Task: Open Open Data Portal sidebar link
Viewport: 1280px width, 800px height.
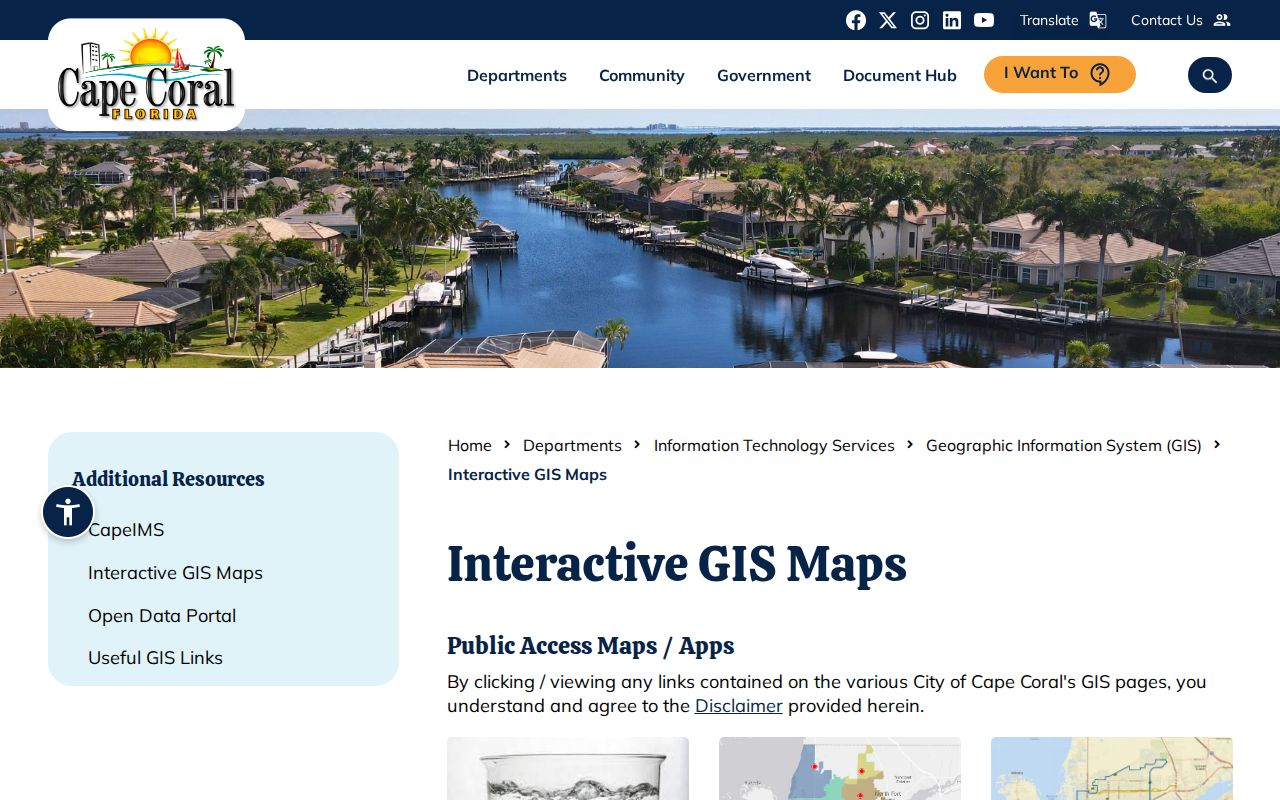Action: [162, 616]
